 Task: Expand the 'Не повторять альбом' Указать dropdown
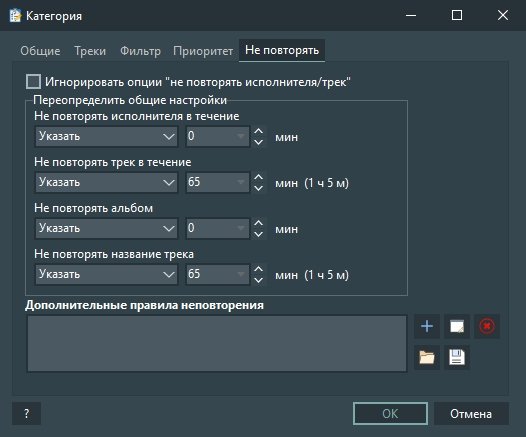106,228
